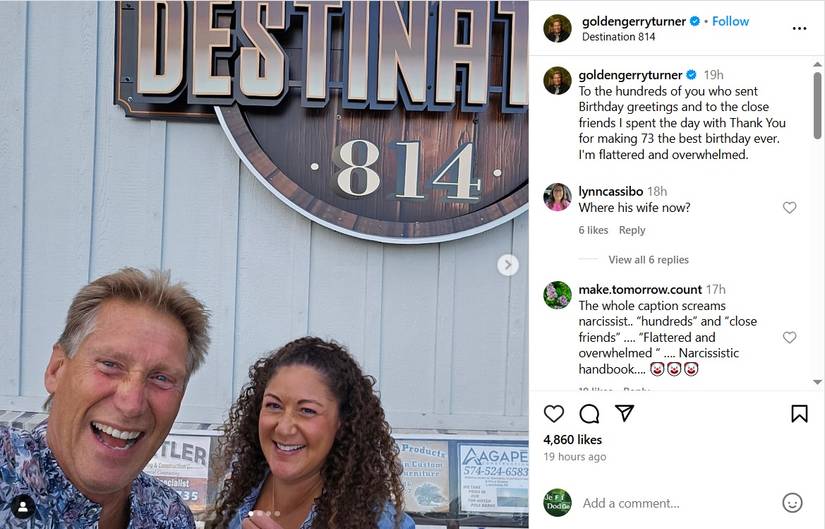Open emoji picker in comment box

pos(792,503)
